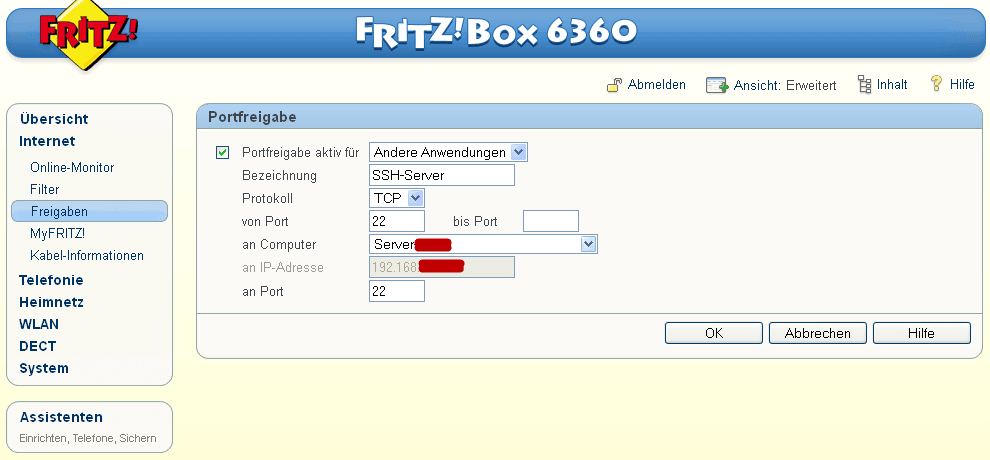Click the Hilfe question mark icon
Screen dimensions: 990x460
(937, 84)
